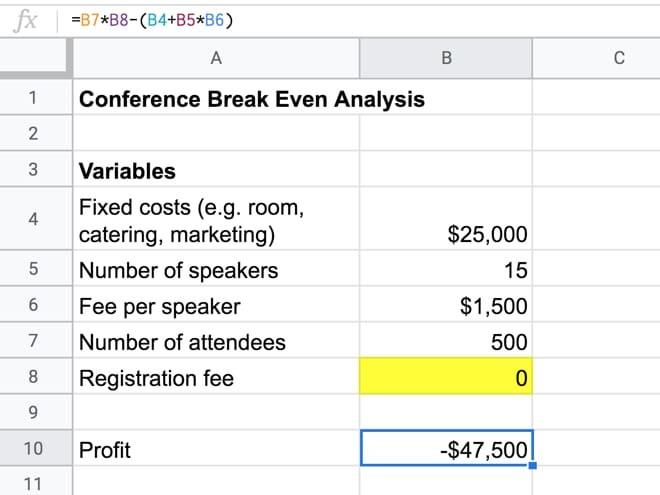The image size is (660, 495).
Task: Select the profit cell showing -$47,500
Action: tap(446, 449)
